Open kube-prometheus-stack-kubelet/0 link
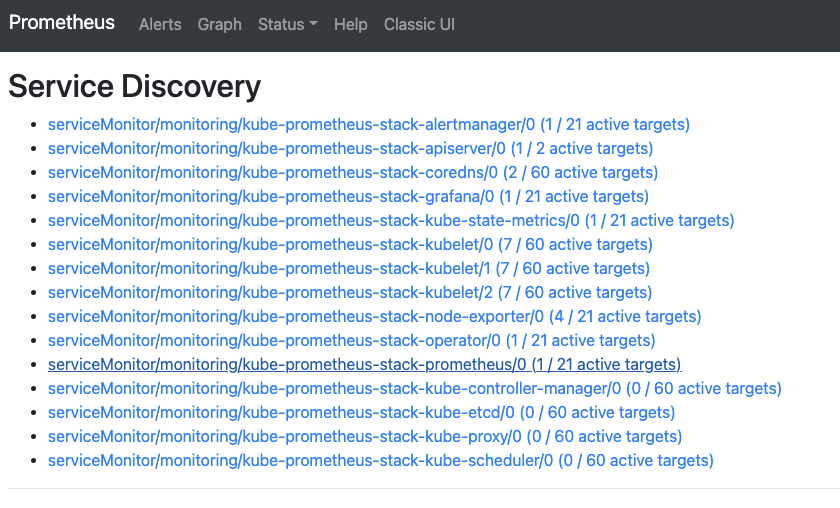 point(350,245)
